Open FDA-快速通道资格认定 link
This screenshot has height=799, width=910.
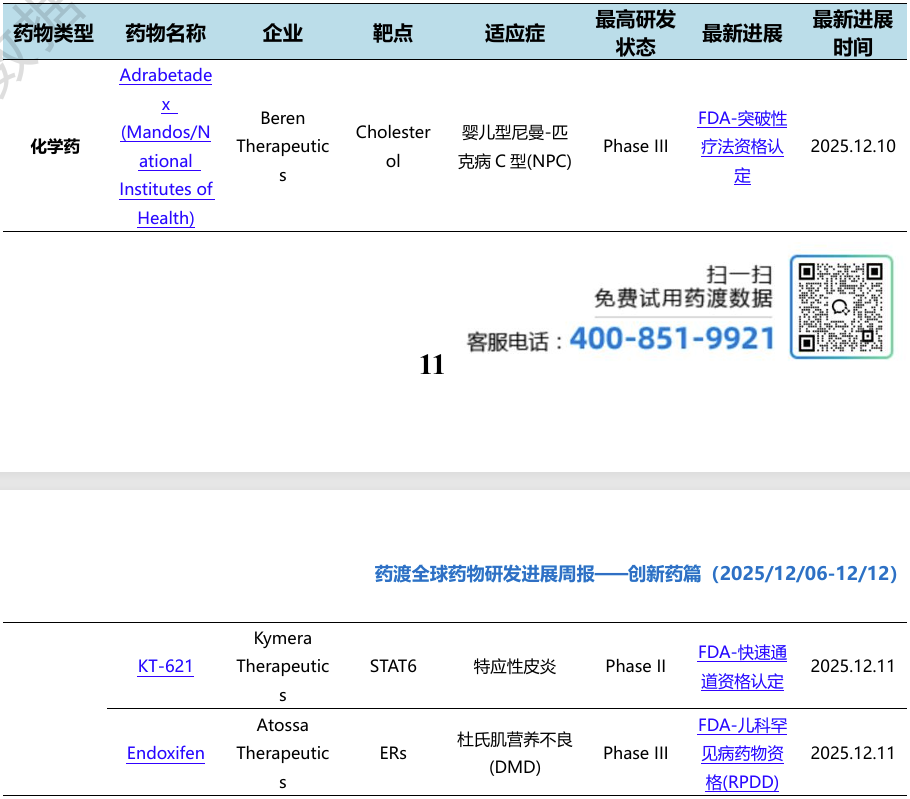[742, 667]
